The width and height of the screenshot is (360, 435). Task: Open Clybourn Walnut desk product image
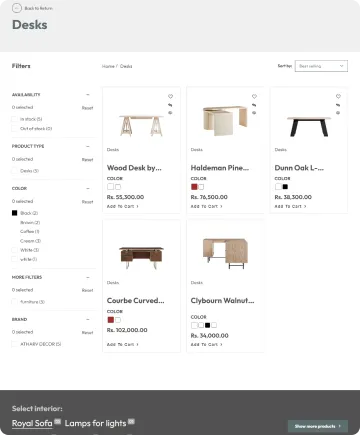(225, 253)
